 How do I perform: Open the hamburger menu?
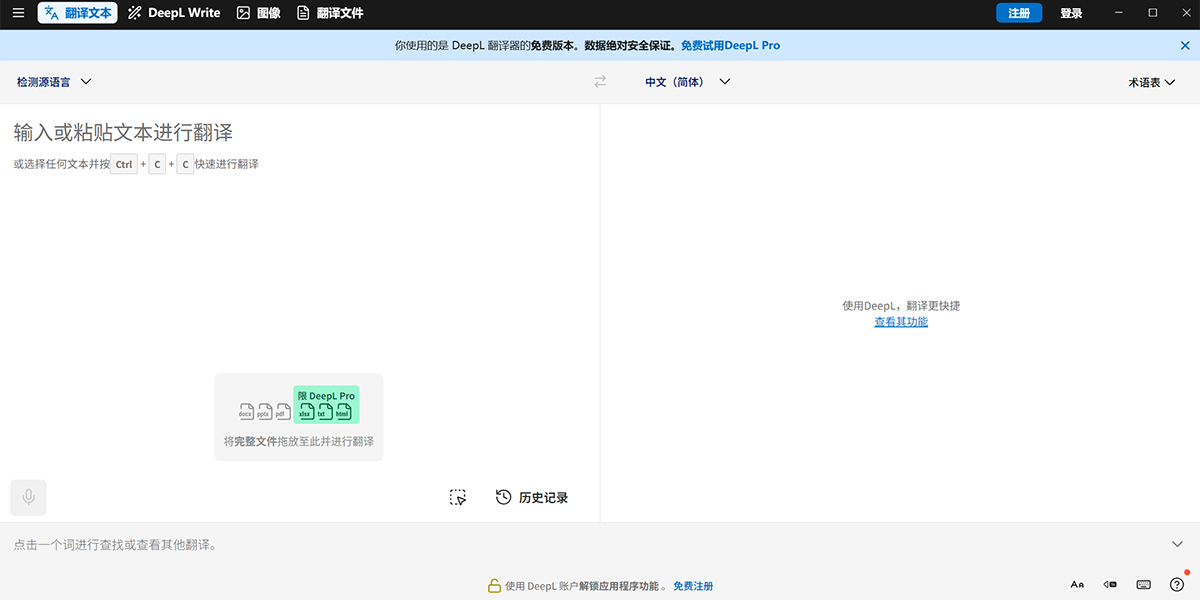click(x=17, y=13)
